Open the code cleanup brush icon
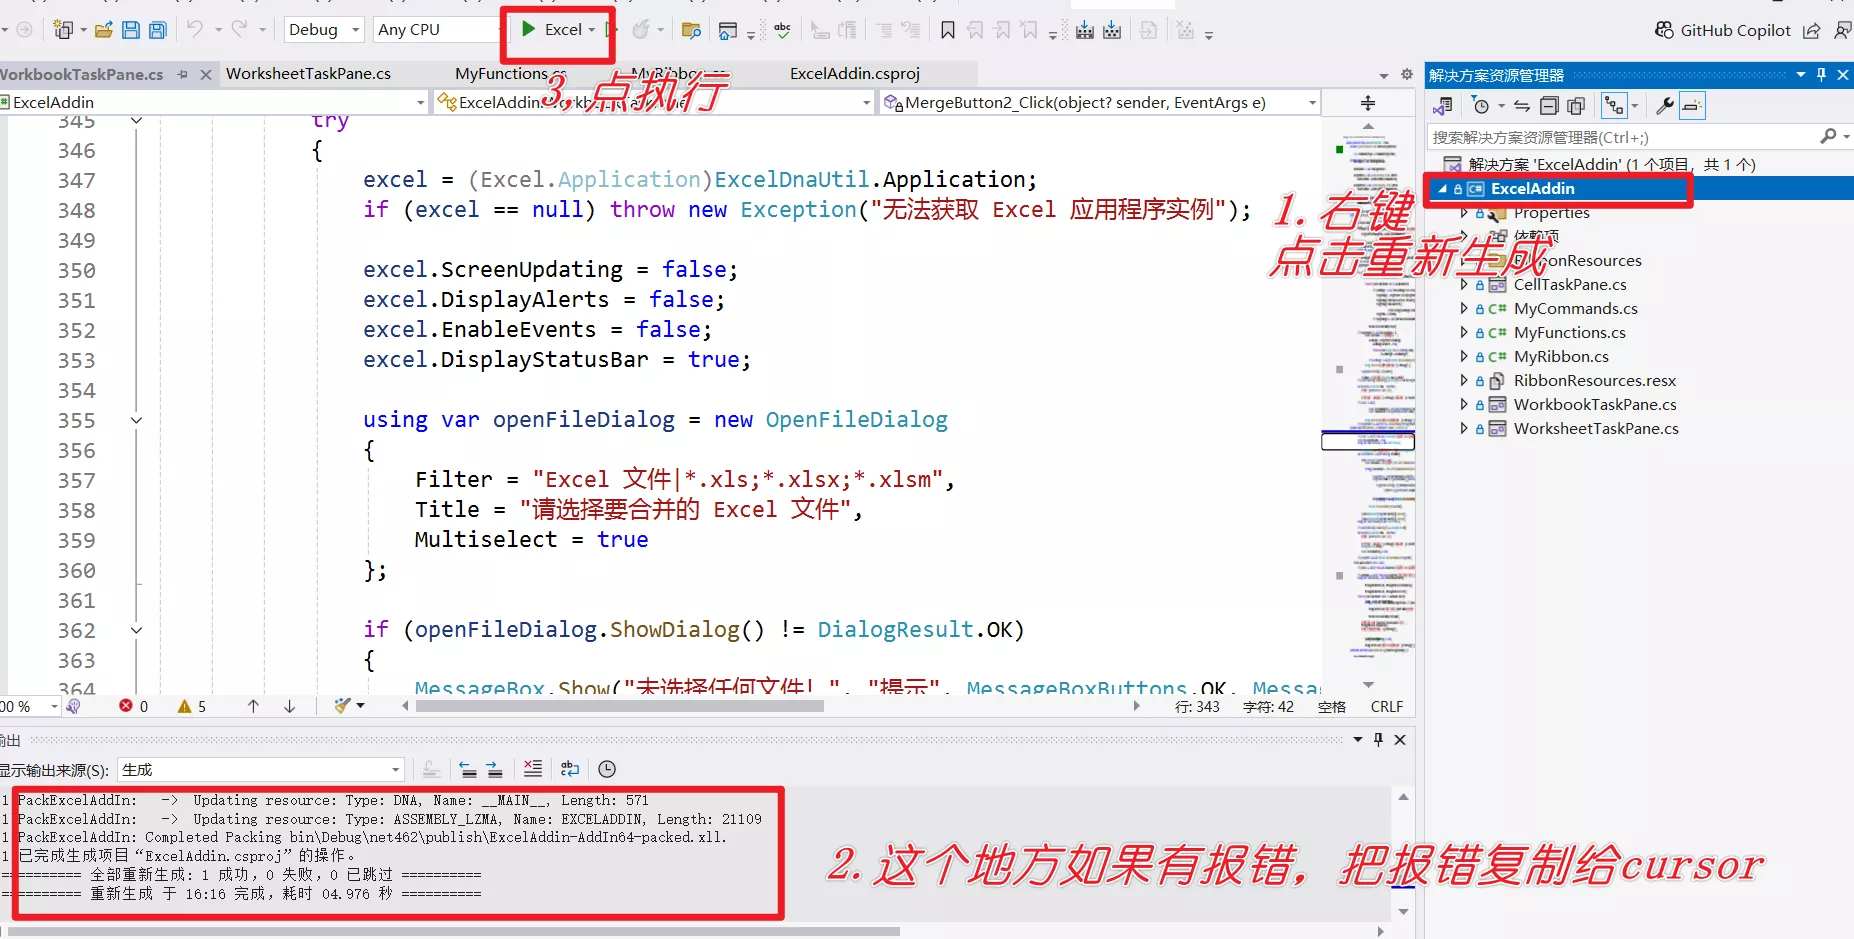Viewport: 1854px width, 939px height. (343, 706)
